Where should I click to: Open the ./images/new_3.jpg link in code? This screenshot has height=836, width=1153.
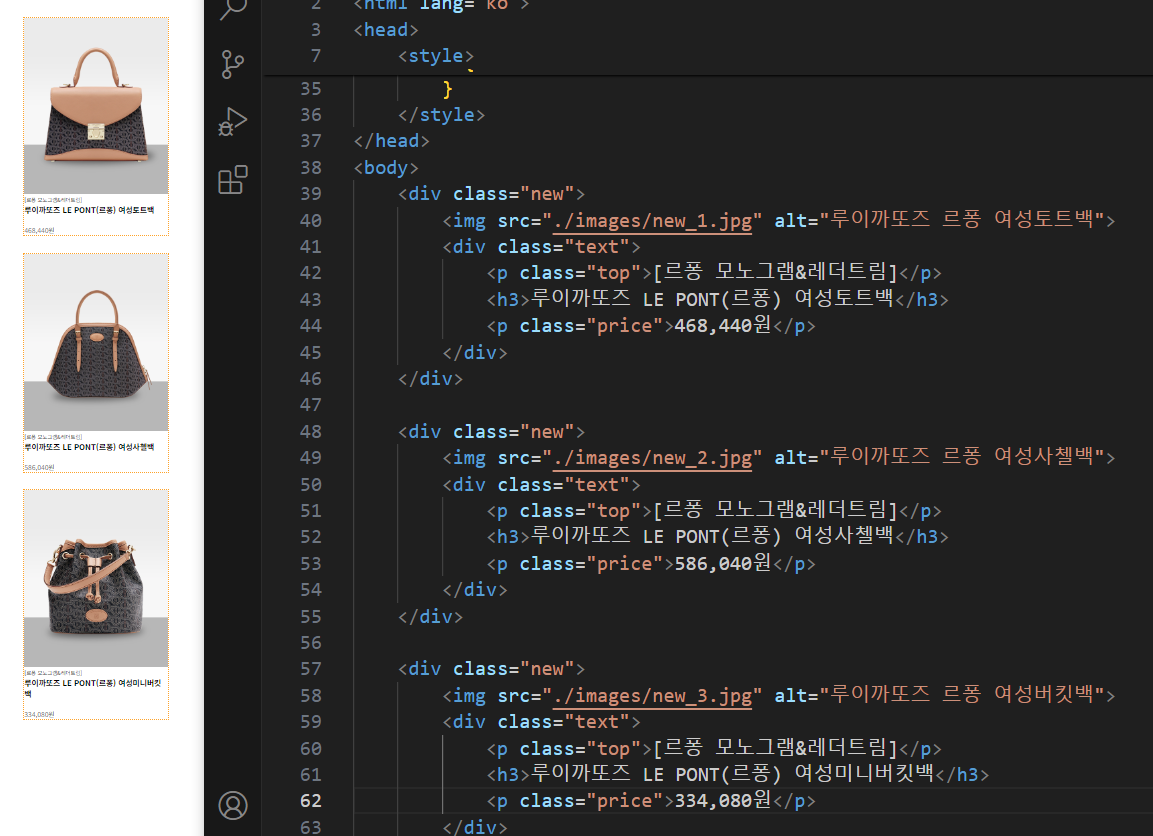coord(652,696)
